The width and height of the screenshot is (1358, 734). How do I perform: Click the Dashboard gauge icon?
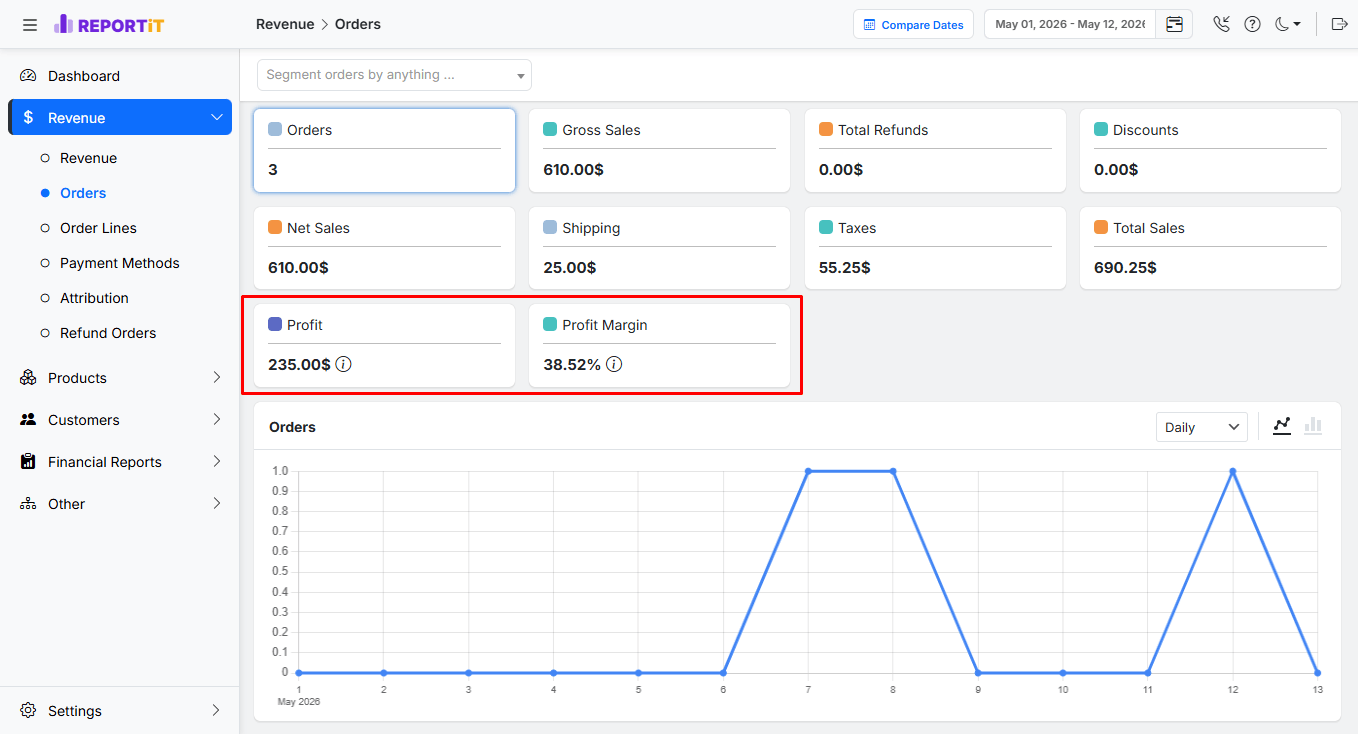(x=28, y=76)
